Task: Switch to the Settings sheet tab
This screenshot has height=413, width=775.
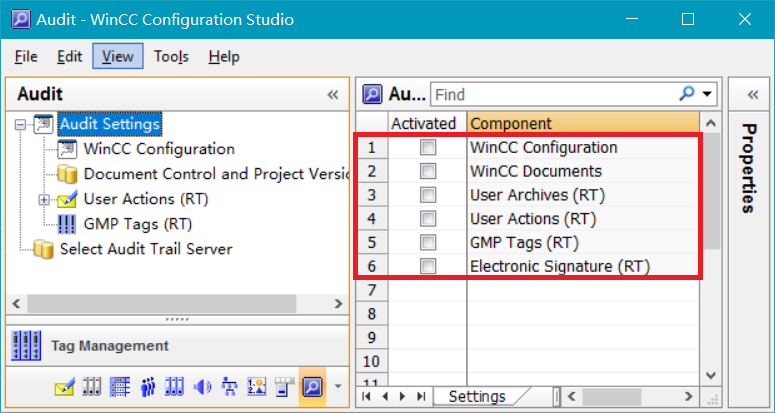Action: [x=477, y=397]
